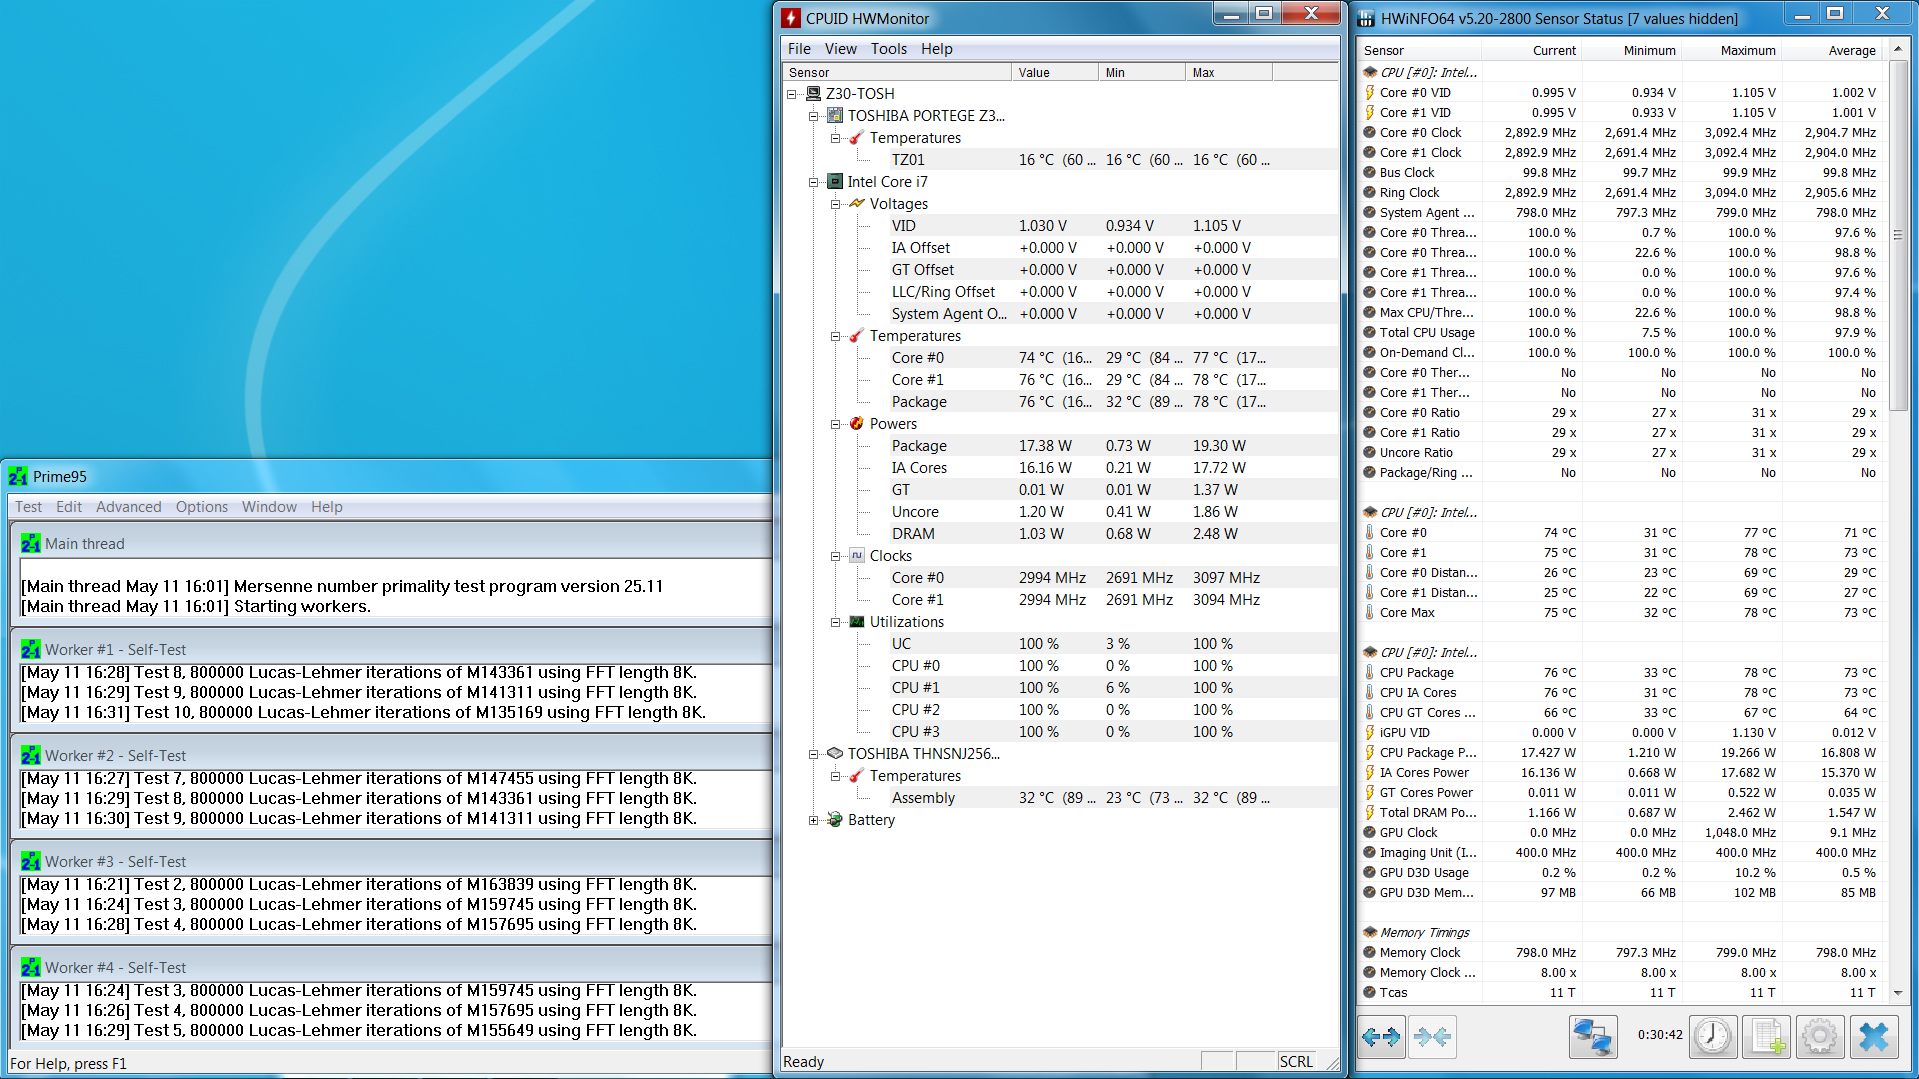Screen dimensions: 1919x1079
Task: Select the Memory Clock row in HWiNFO
Action: pyautogui.click(x=1621, y=952)
